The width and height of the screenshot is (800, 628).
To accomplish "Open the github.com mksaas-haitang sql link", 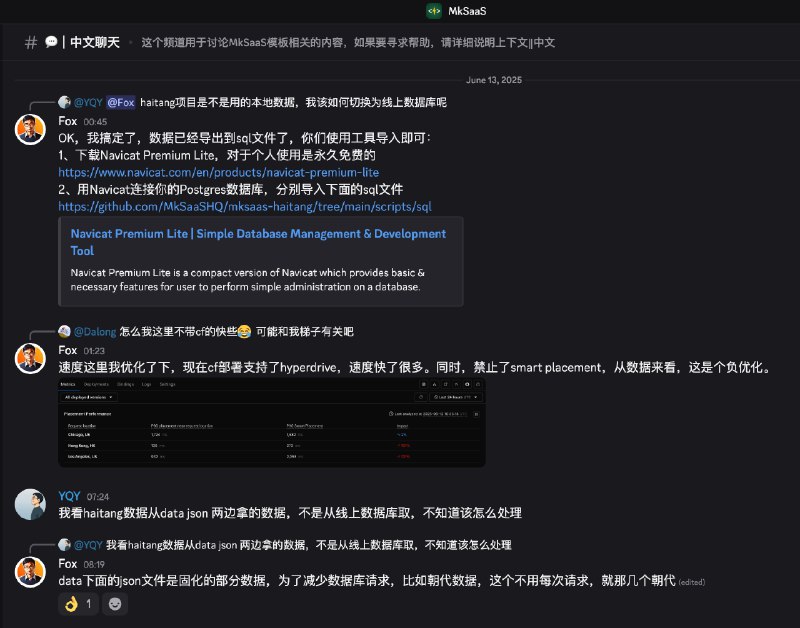I will coord(245,207).
